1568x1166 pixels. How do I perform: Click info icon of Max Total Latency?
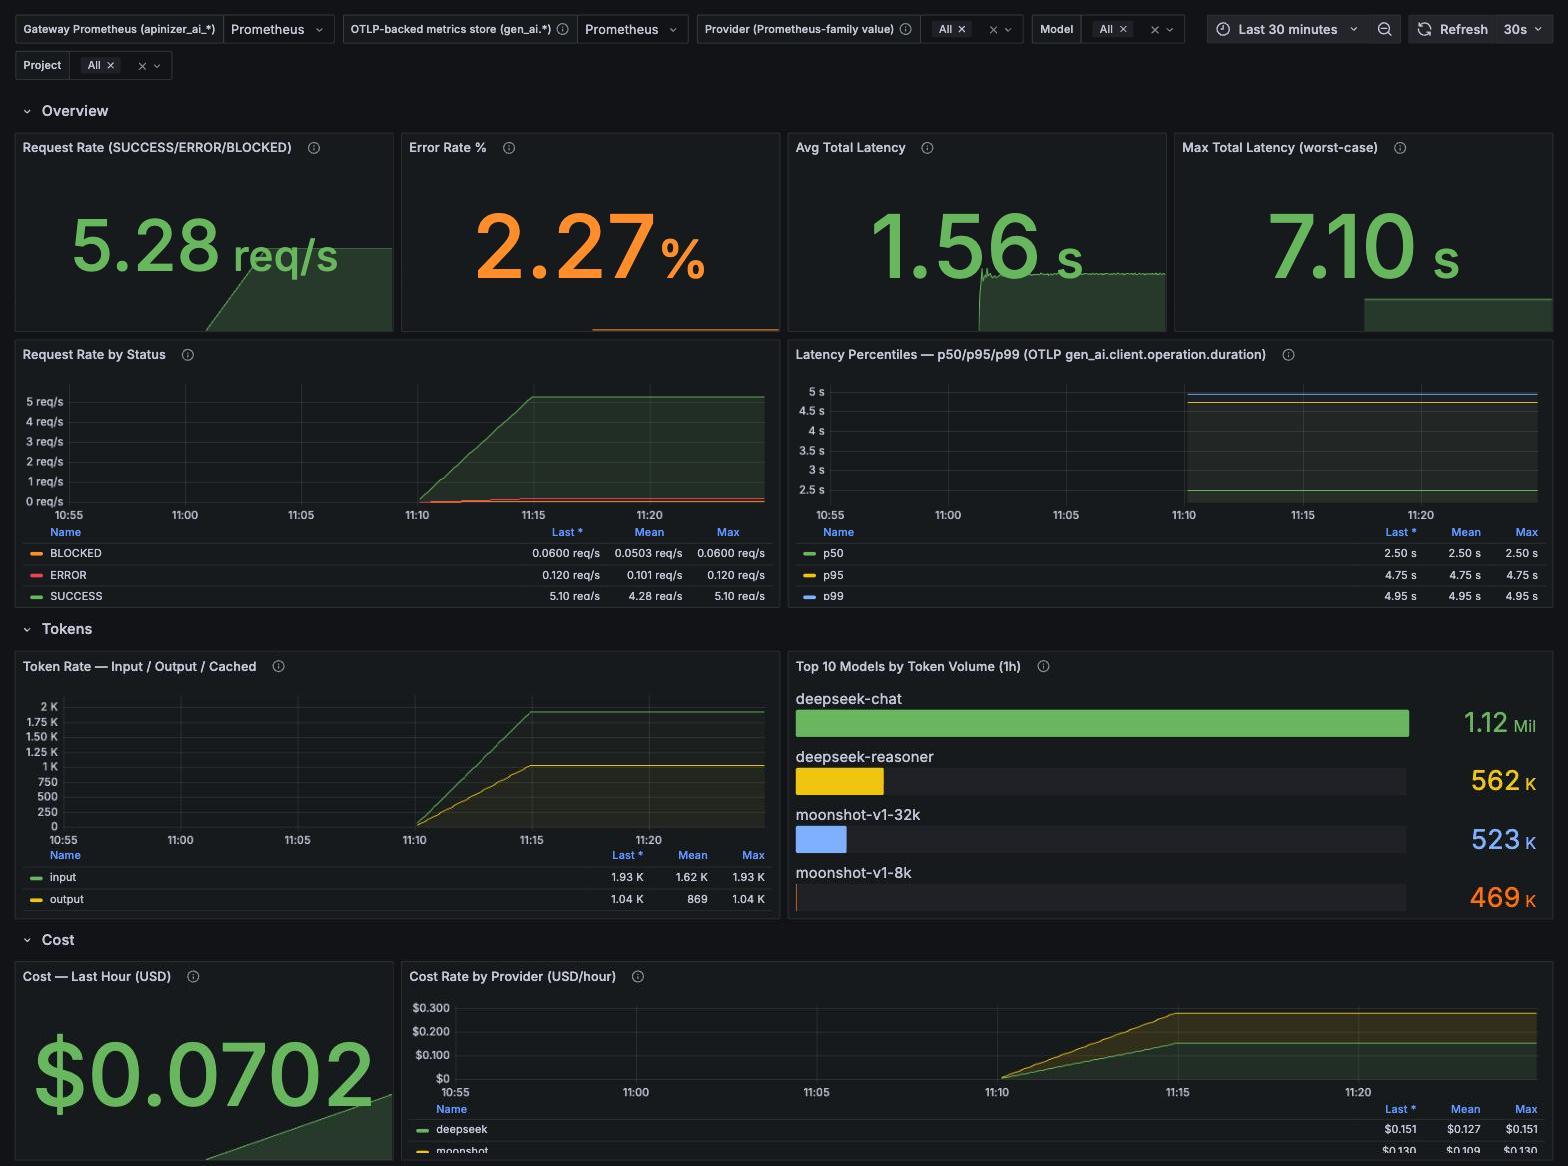pos(1400,148)
